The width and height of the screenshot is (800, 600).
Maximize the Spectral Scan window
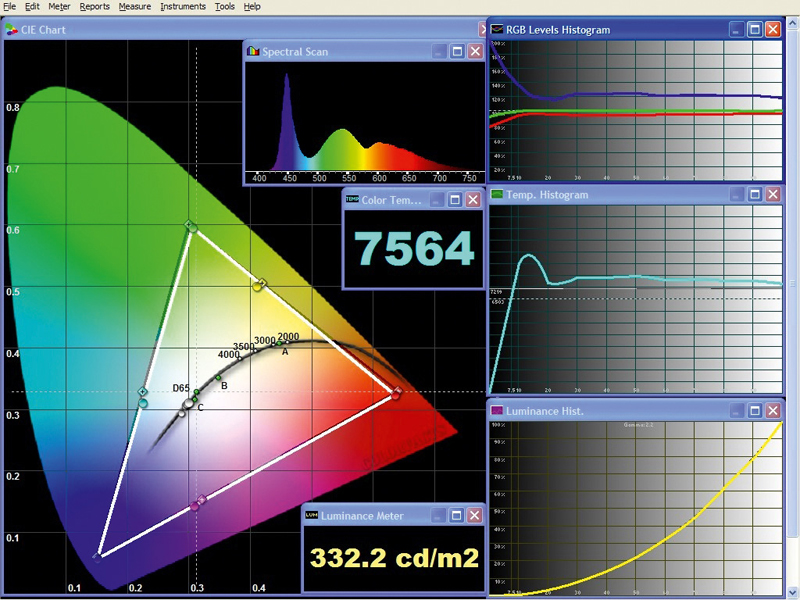tap(457, 51)
